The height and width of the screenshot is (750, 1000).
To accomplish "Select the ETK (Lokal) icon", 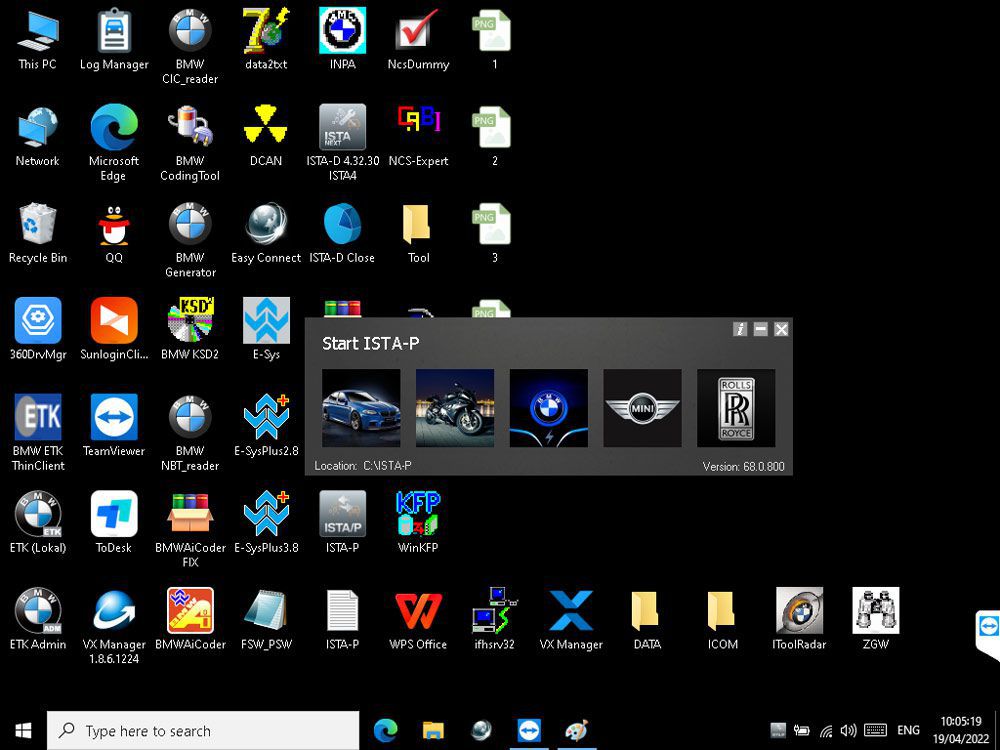I will pyautogui.click(x=38, y=523).
